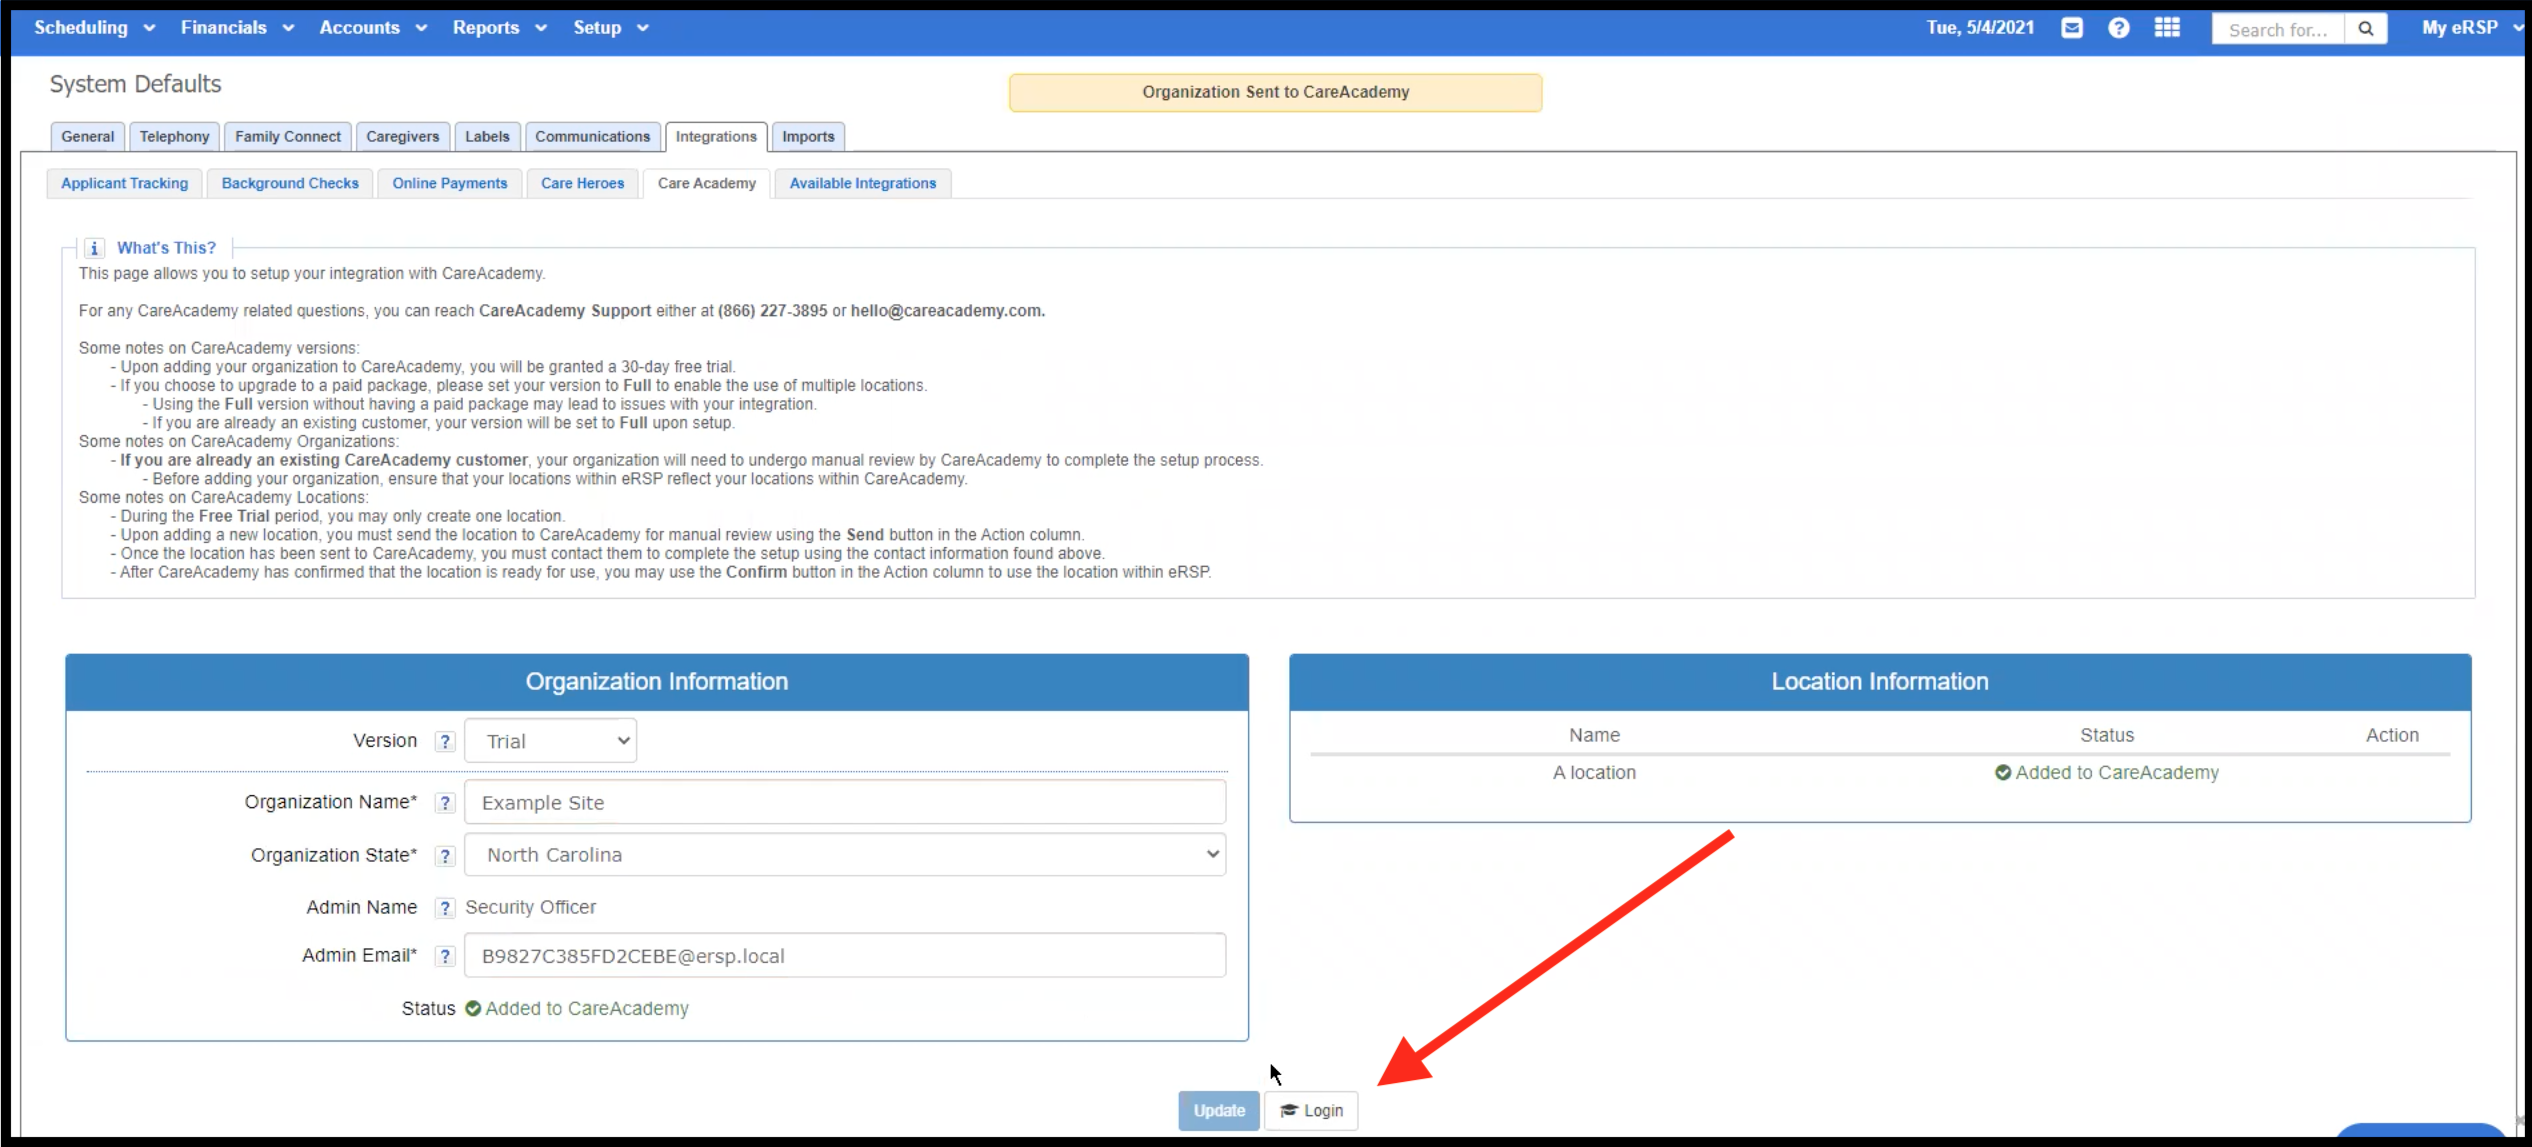Image resolution: width=2532 pixels, height=1147 pixels.
Task: Open the Family Connect tab
Action: point(288,136)
